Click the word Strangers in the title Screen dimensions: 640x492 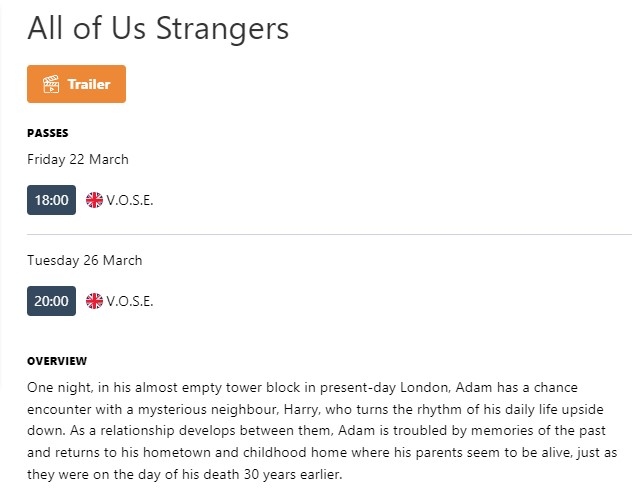pyautogui.click(x=222, y=29)
